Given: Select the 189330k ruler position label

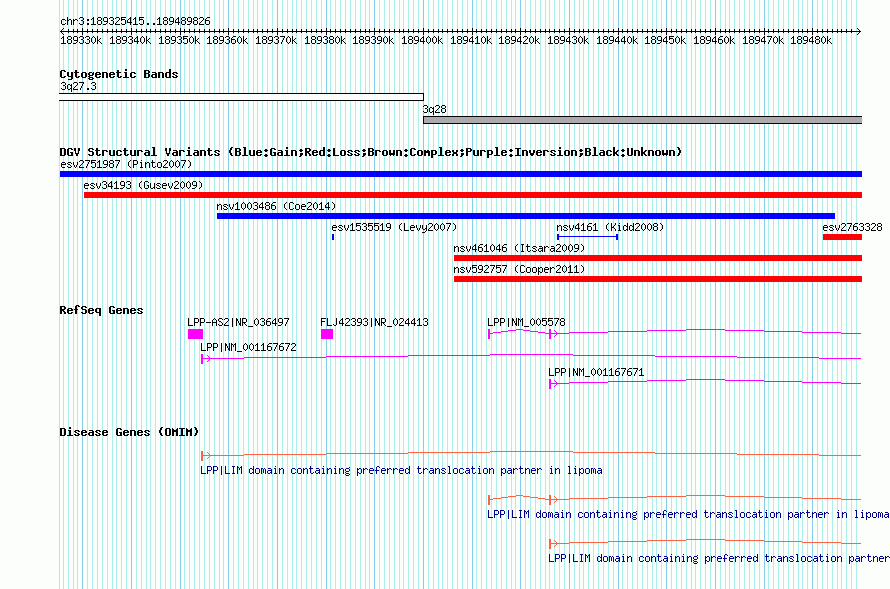Looking at the screenshot, I should point(81,40).
